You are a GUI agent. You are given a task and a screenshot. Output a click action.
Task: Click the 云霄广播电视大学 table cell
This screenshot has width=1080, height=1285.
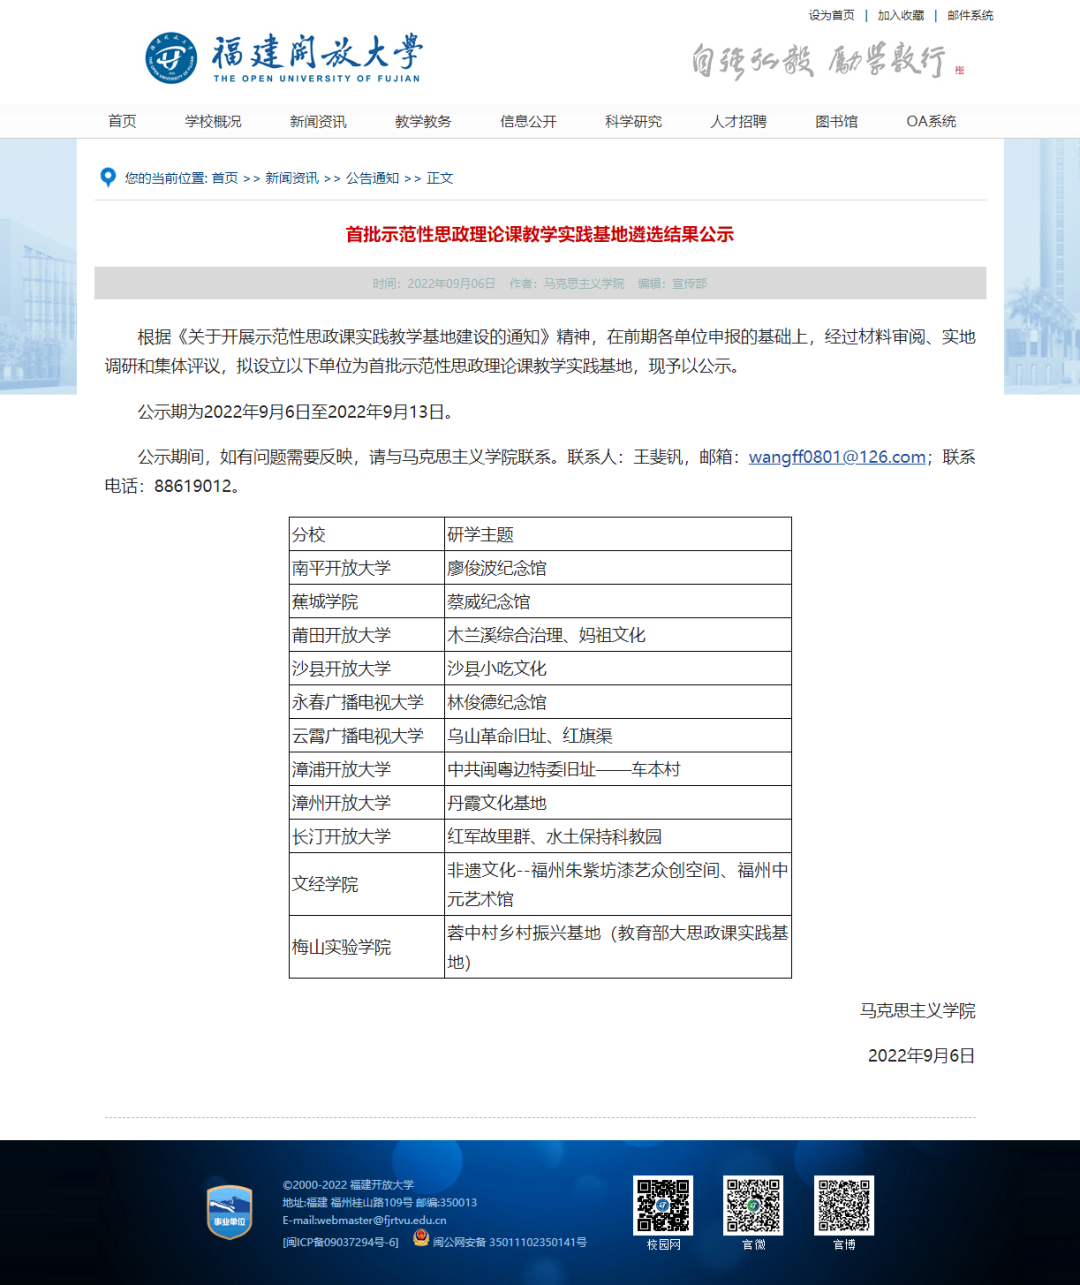(x=367, y=736)
